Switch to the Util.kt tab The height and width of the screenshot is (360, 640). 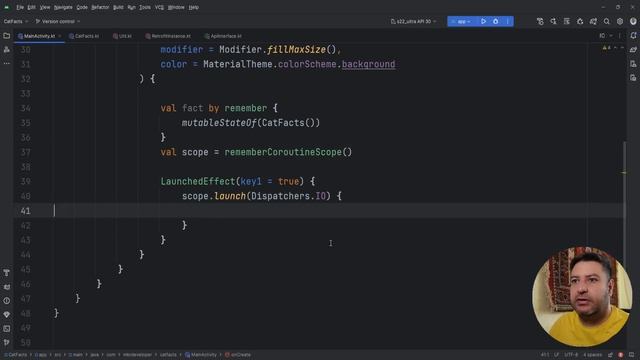[122, 36]
